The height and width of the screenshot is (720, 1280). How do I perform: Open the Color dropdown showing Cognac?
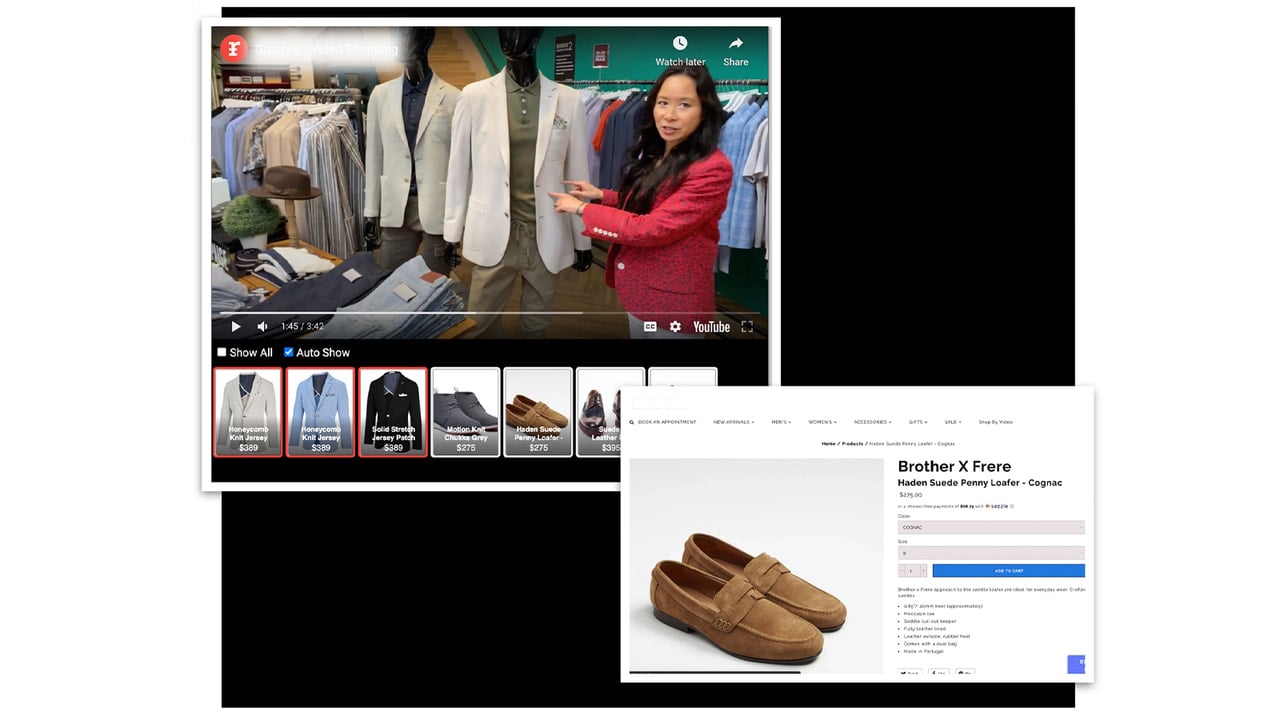[991, 527]
